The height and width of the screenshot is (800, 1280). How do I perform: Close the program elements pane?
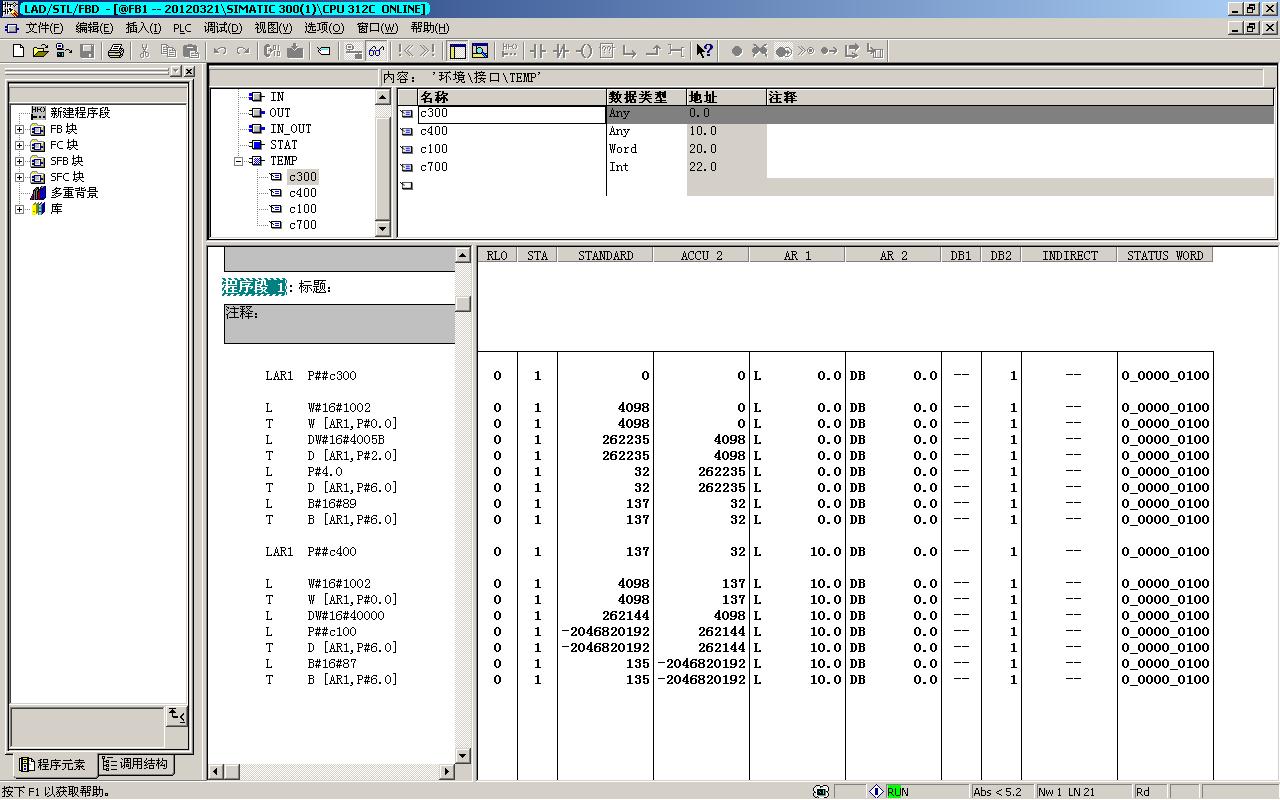pos(189,72)
